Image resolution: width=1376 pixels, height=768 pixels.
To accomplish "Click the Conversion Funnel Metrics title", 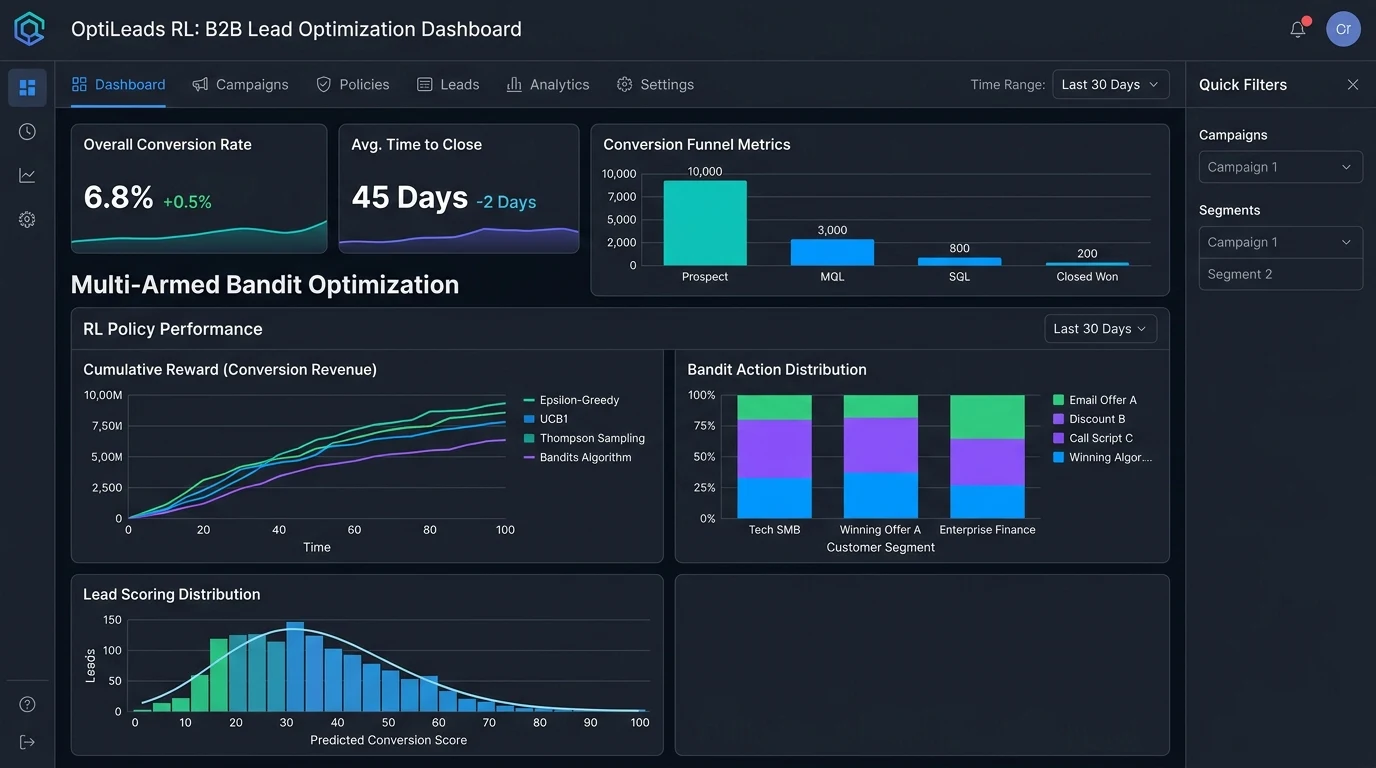I will [x=697, y=145].
